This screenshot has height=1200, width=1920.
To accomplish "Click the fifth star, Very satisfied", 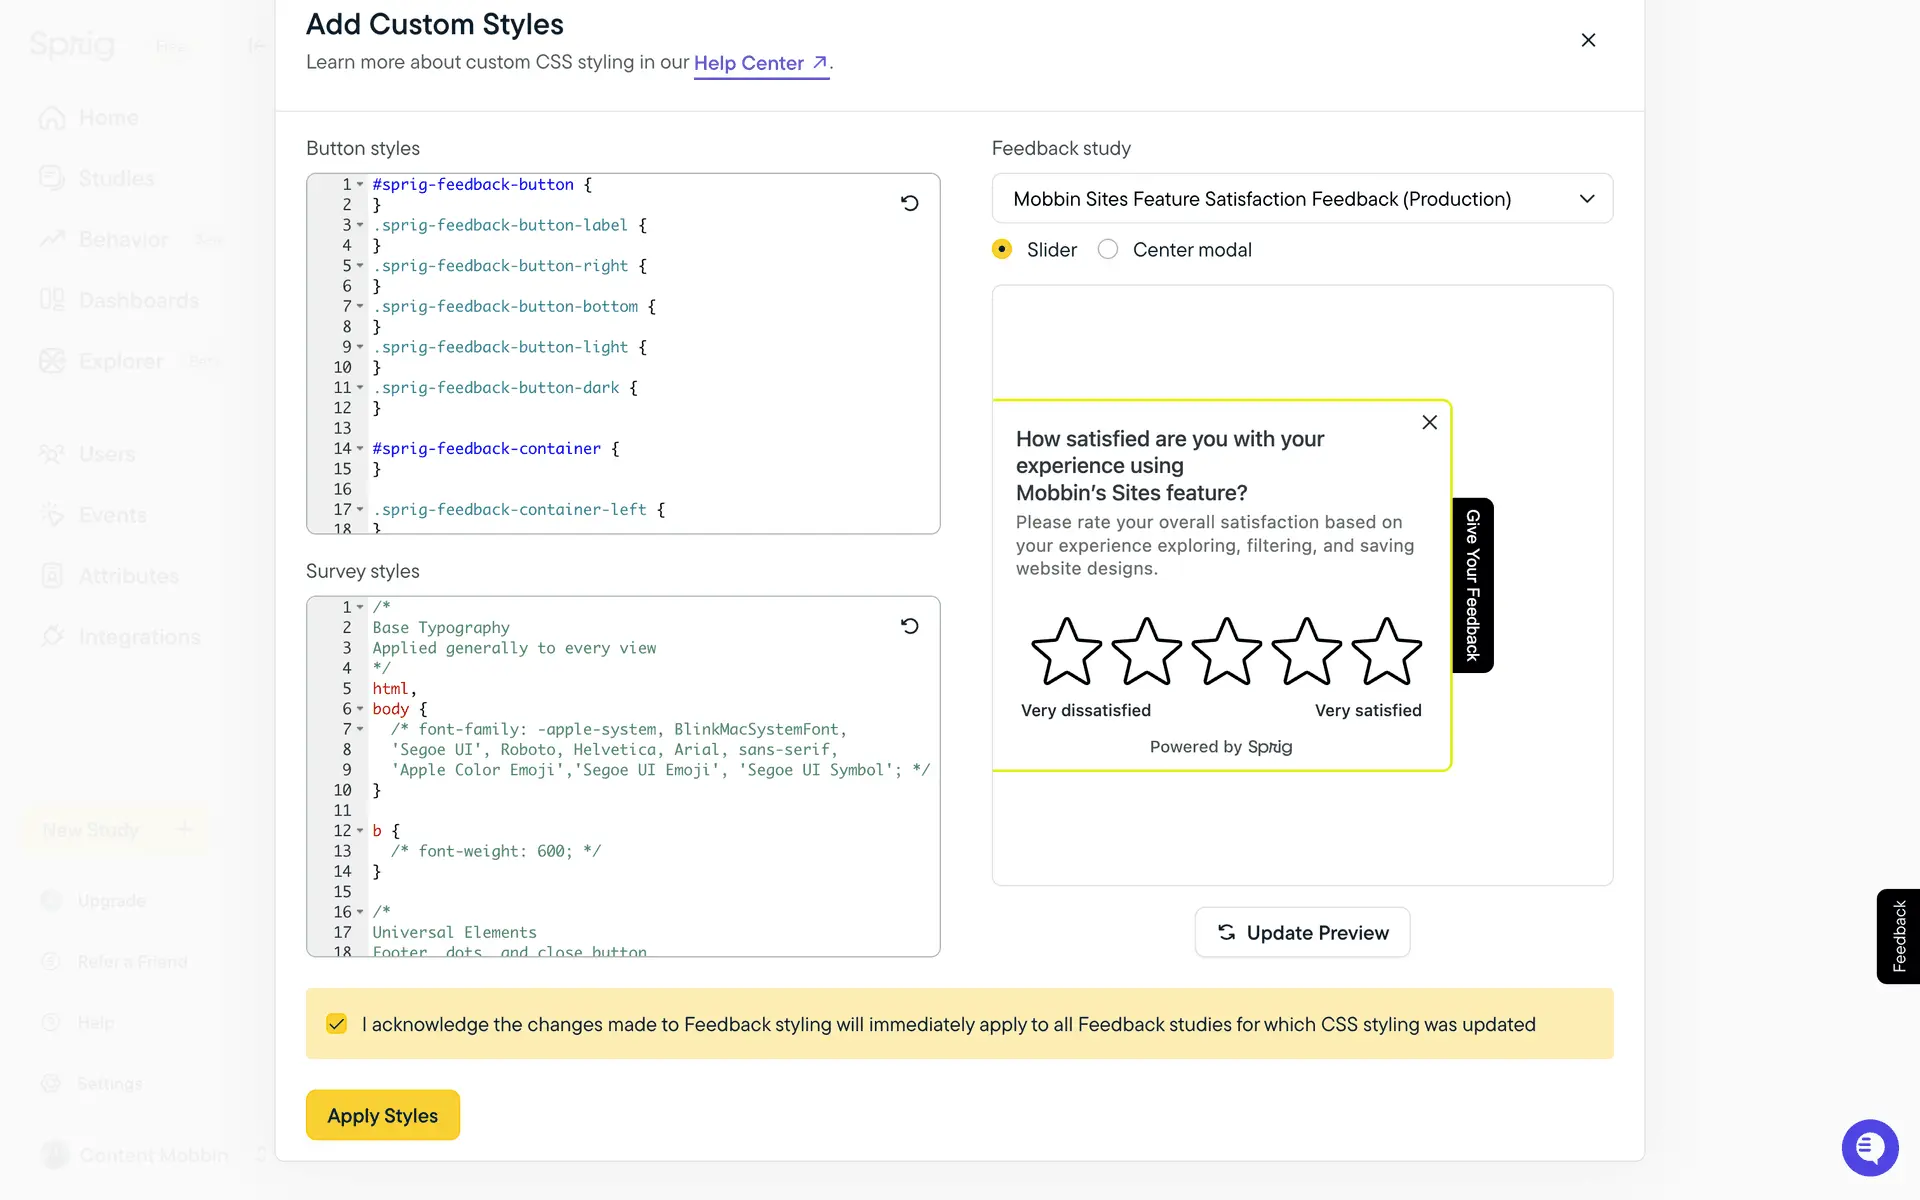I will 1386,652.
